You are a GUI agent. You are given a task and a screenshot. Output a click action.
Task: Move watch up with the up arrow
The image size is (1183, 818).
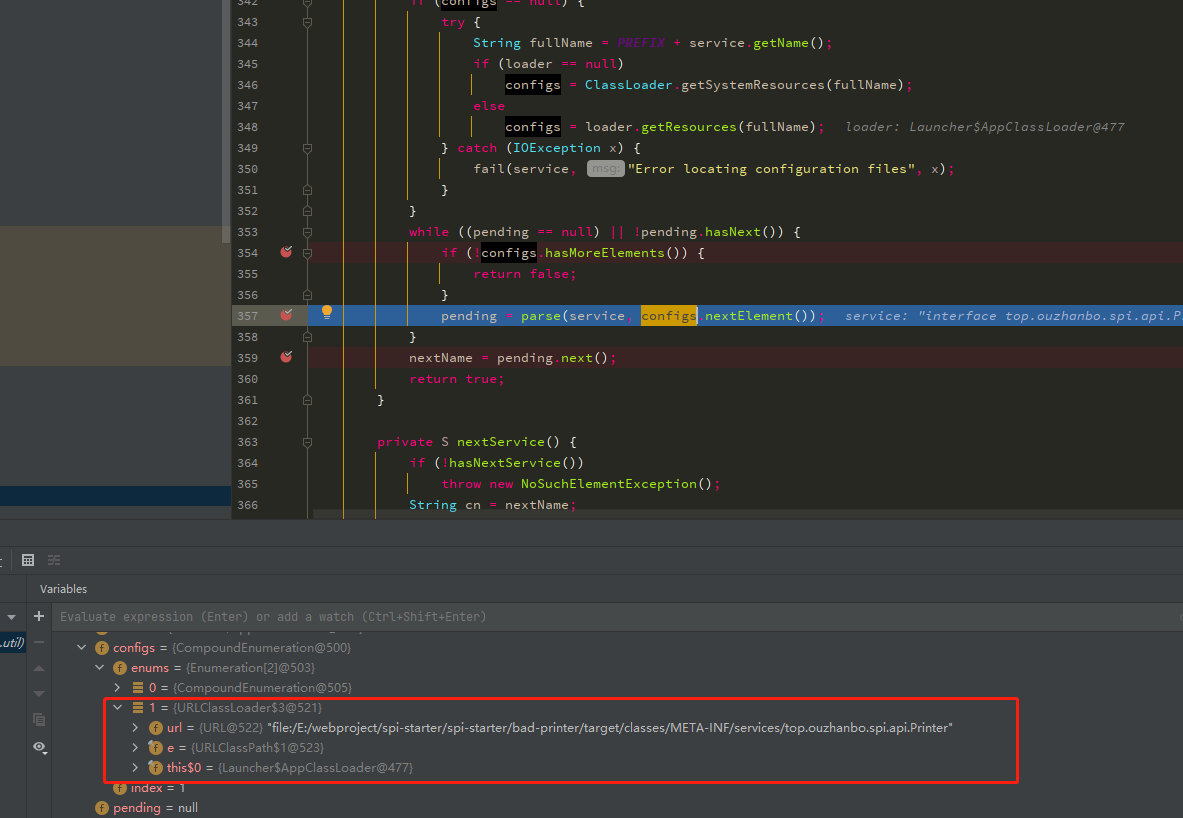click(x=39, y=668)
